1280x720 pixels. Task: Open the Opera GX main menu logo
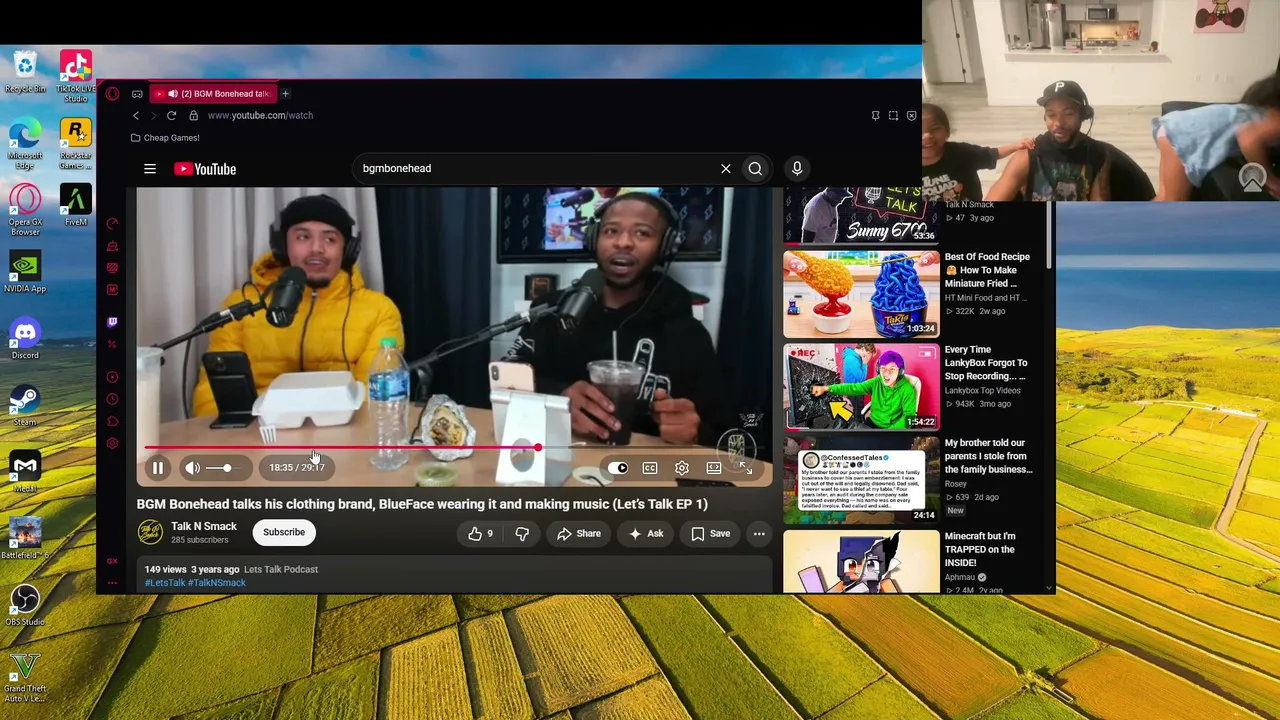pyautogui.click(x=112, y=94)
